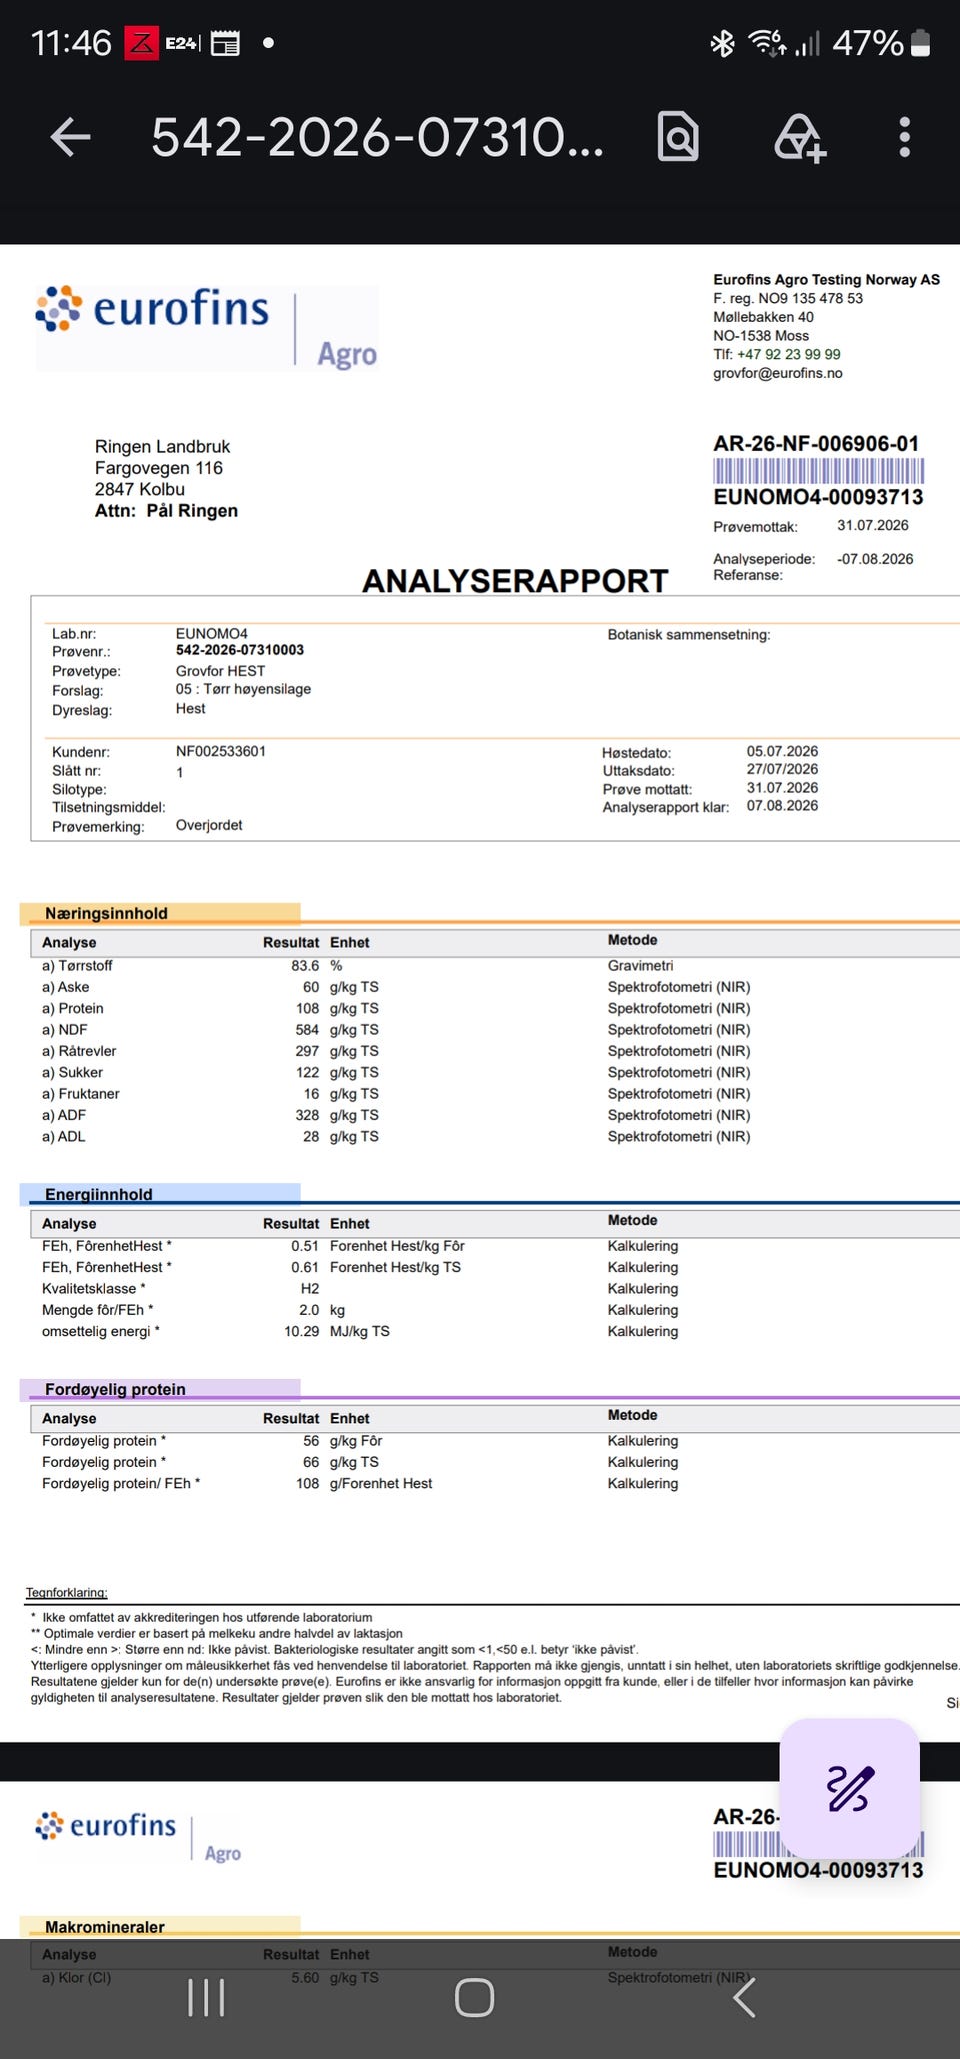Tap the Fordøyelig protein section header

pyautogui.click(x=115, y=1389)
